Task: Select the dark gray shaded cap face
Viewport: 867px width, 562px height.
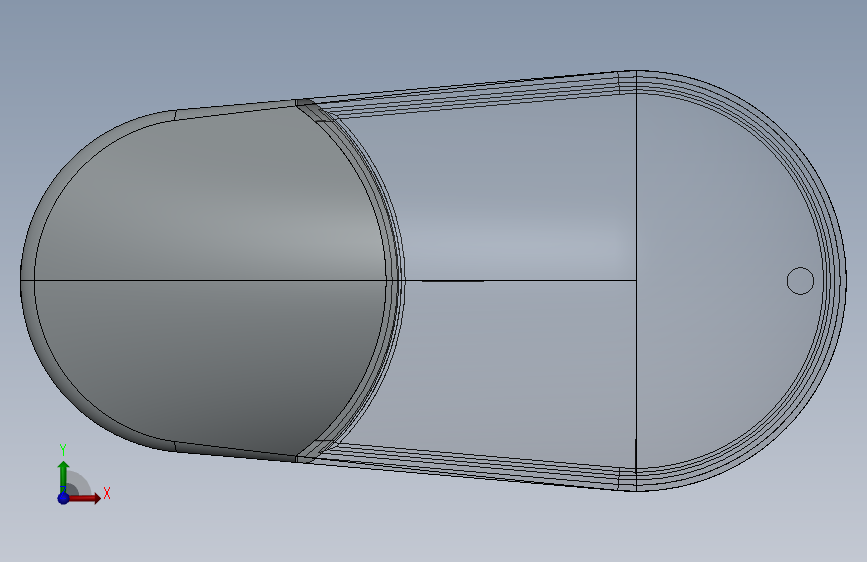Action: (x=210, y=280)
